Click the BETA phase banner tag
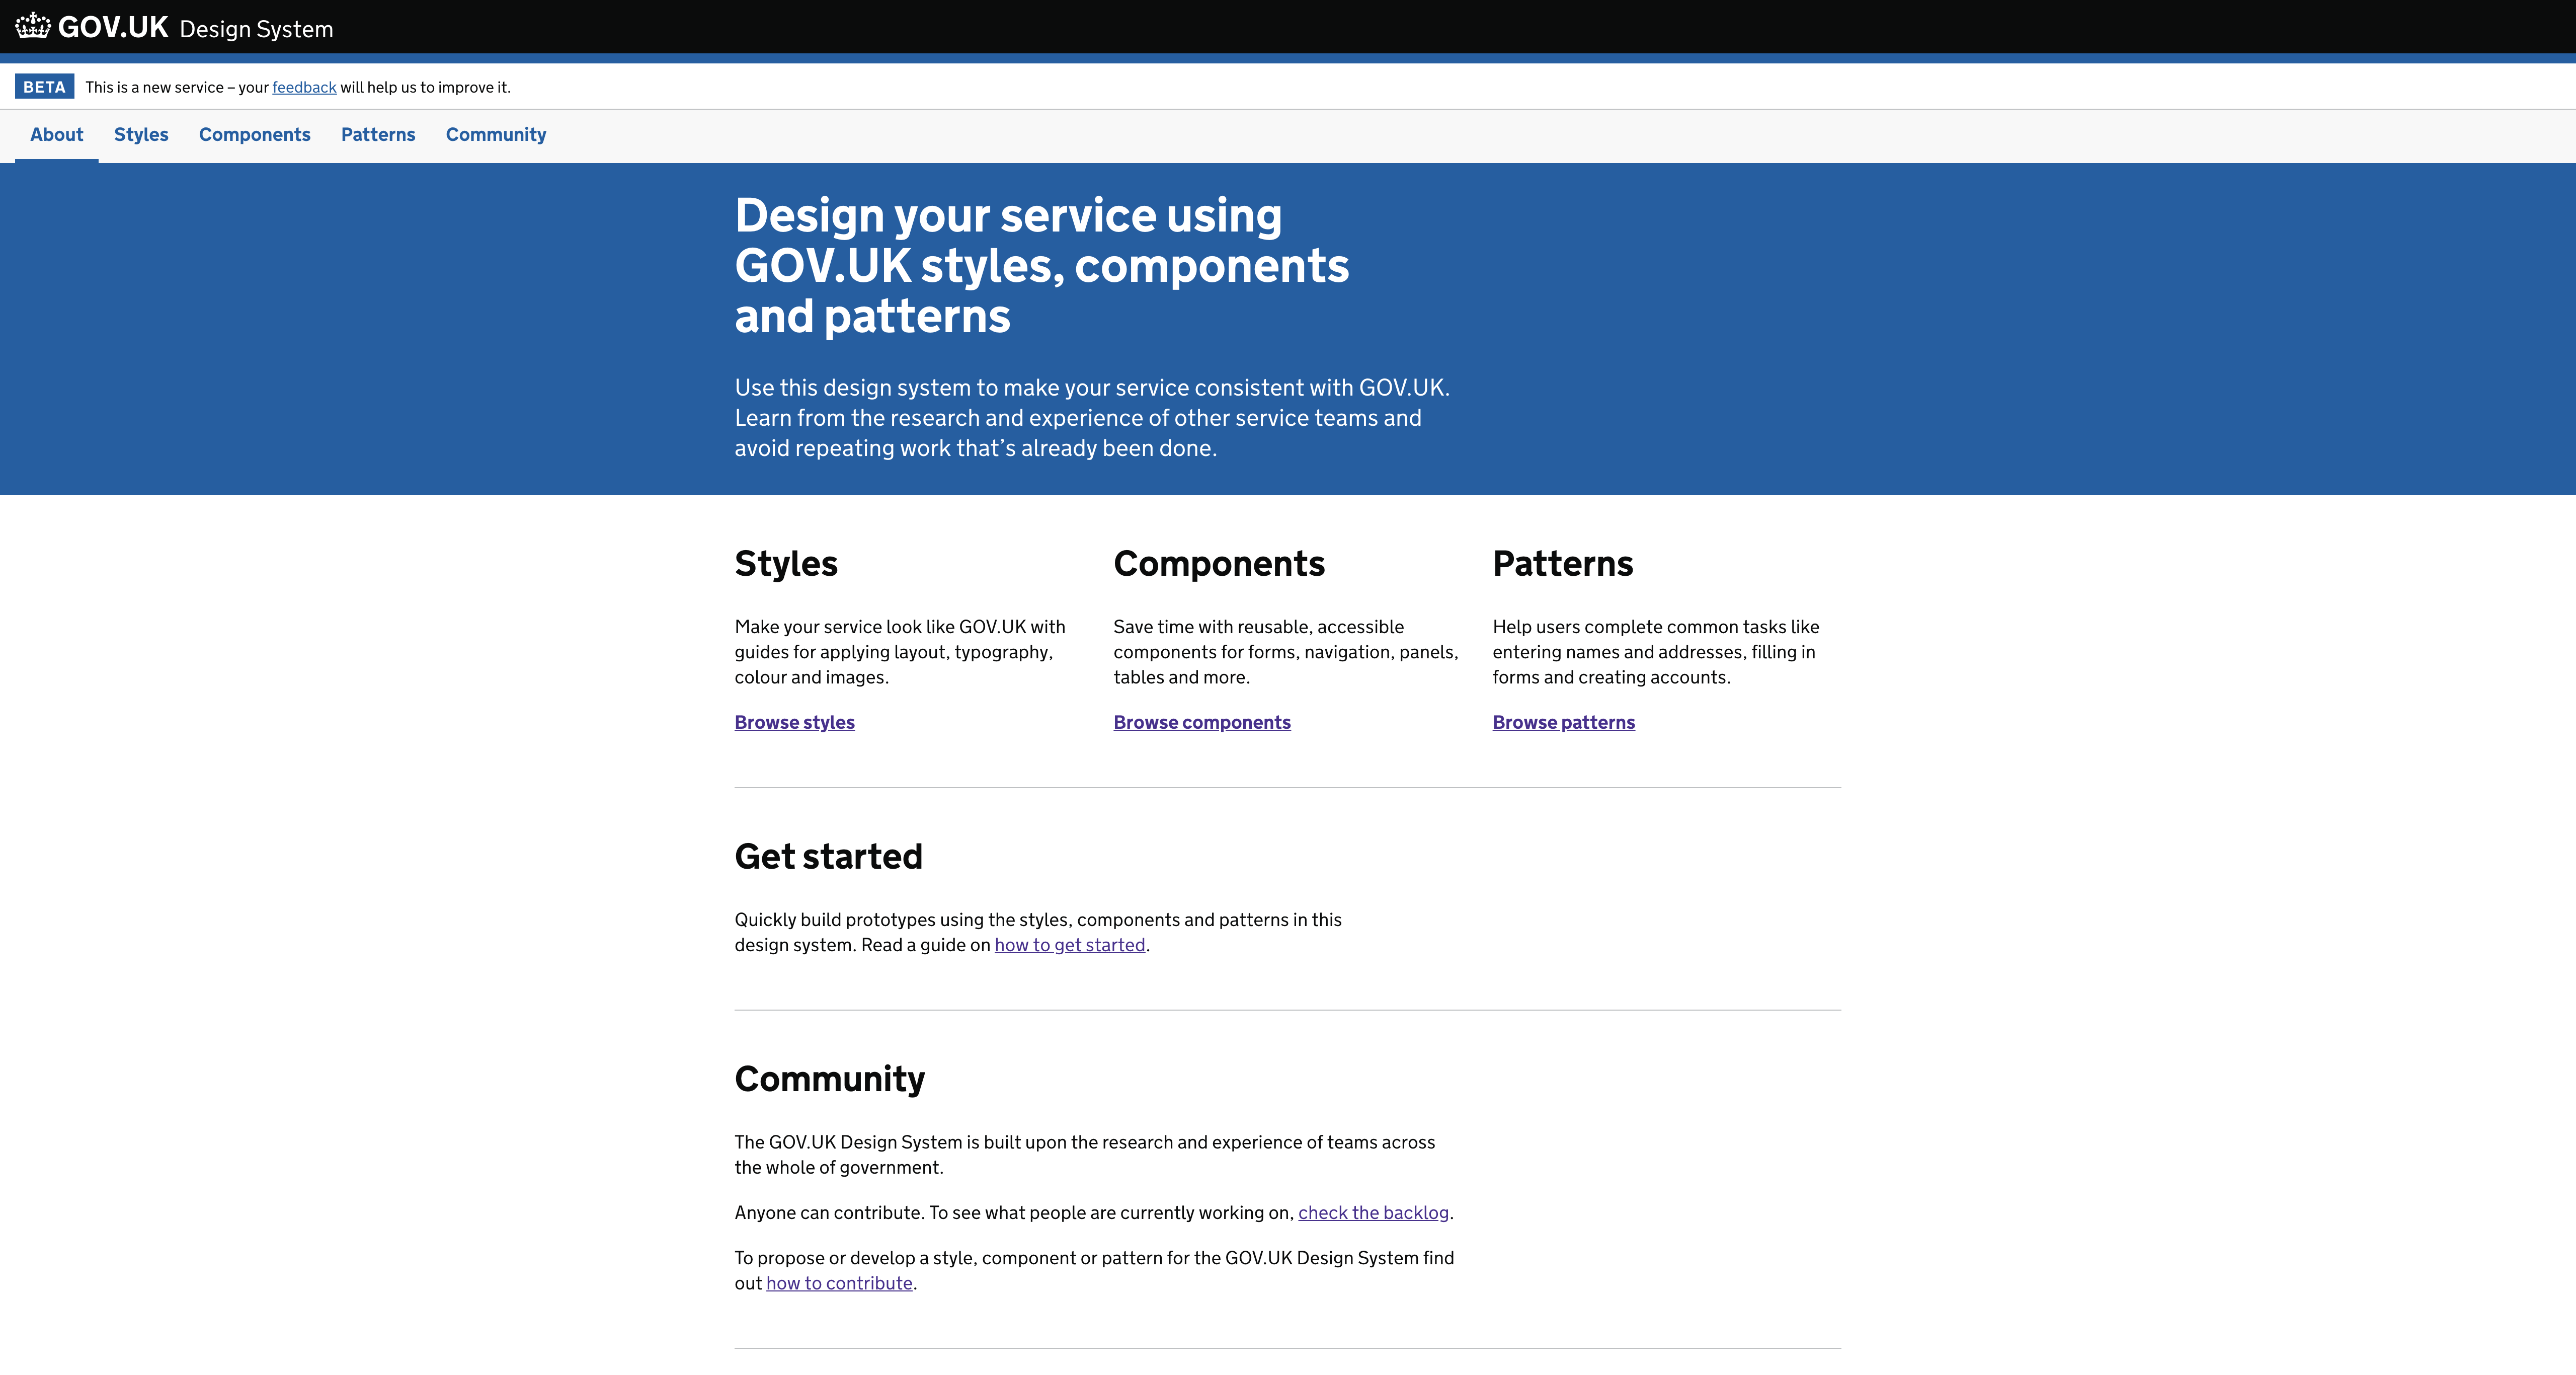Image resolution: width=2576 pixels, height=1375 pixels. click(x=44, y=87)
